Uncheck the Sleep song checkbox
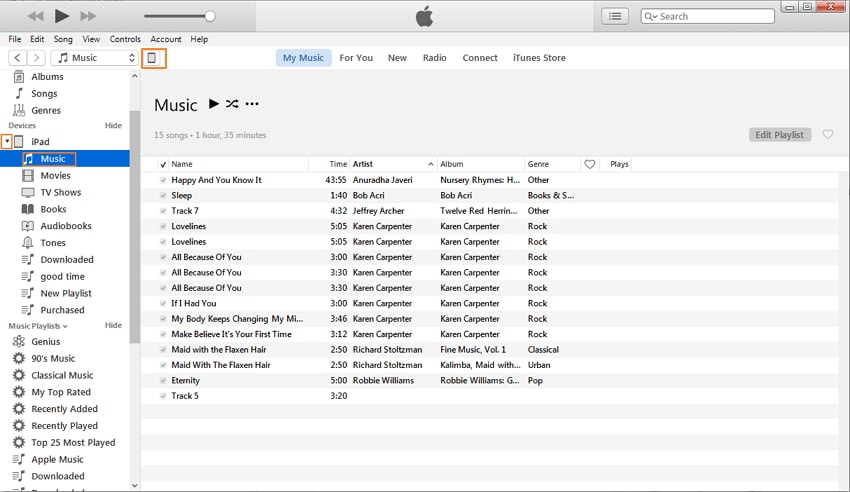The width and height of the screenshot is (850, 492). point(163,195)
